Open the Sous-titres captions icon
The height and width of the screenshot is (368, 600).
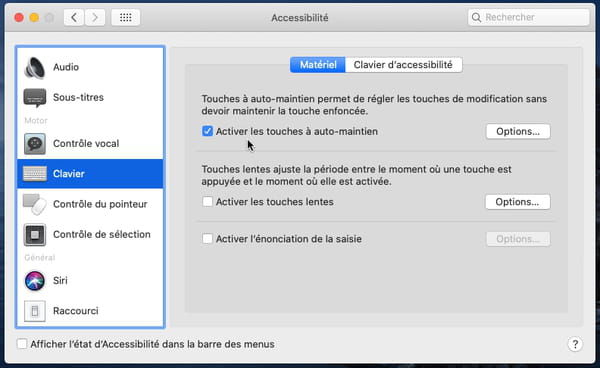point(35,98)
